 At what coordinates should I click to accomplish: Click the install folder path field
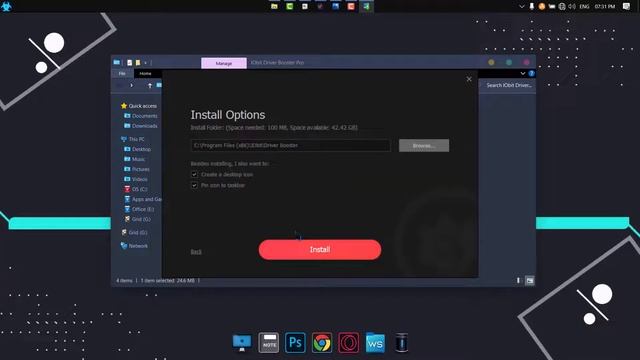(x=291, y=145)
